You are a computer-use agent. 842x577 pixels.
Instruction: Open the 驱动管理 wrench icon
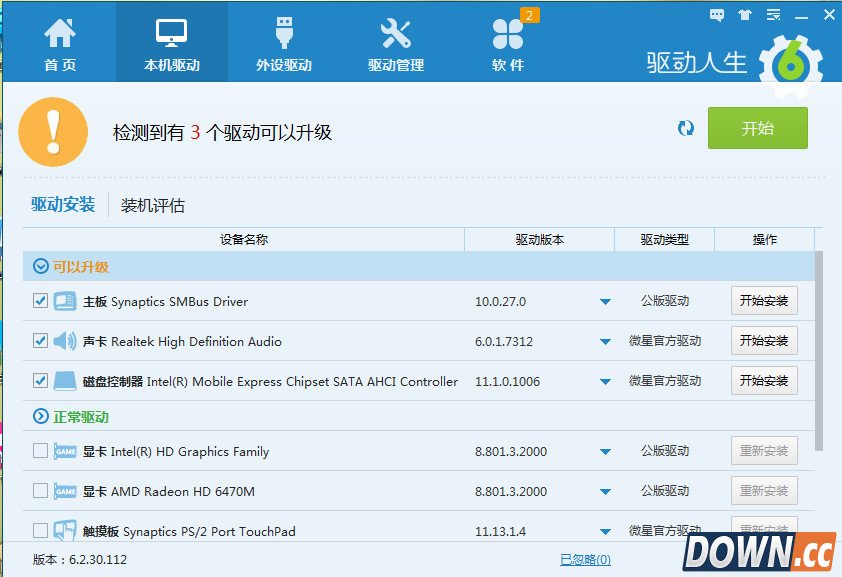coord(396,40)
